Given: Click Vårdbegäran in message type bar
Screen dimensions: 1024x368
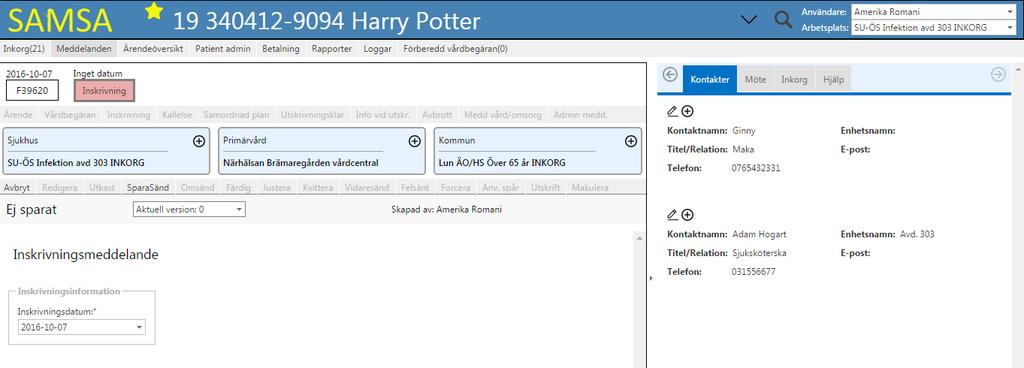Looking at the screenshot, I should click(70, 115).
